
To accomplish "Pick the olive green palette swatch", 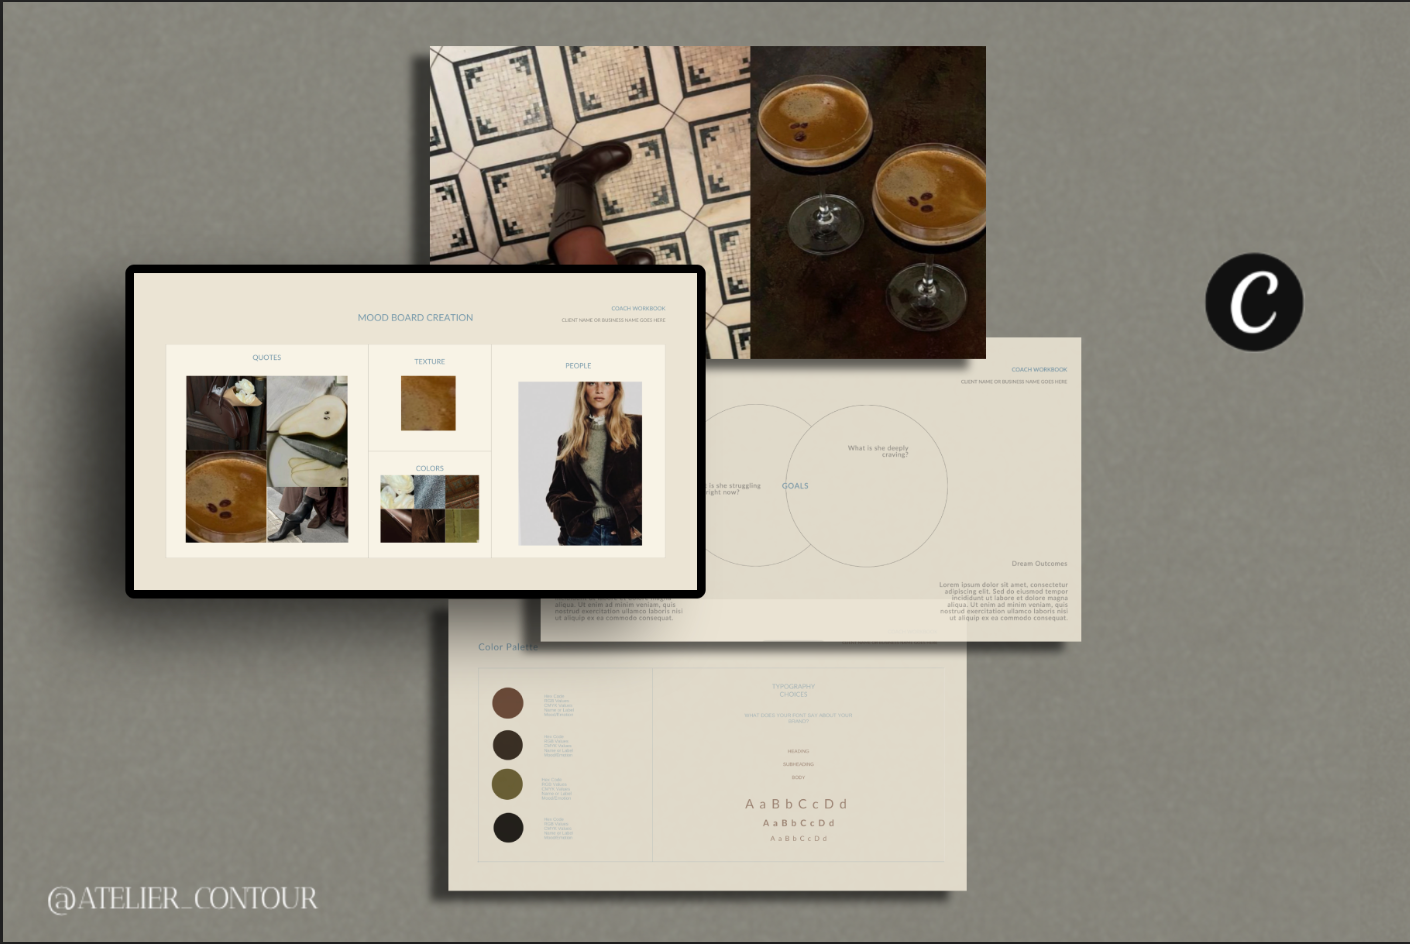I will 508,784.
